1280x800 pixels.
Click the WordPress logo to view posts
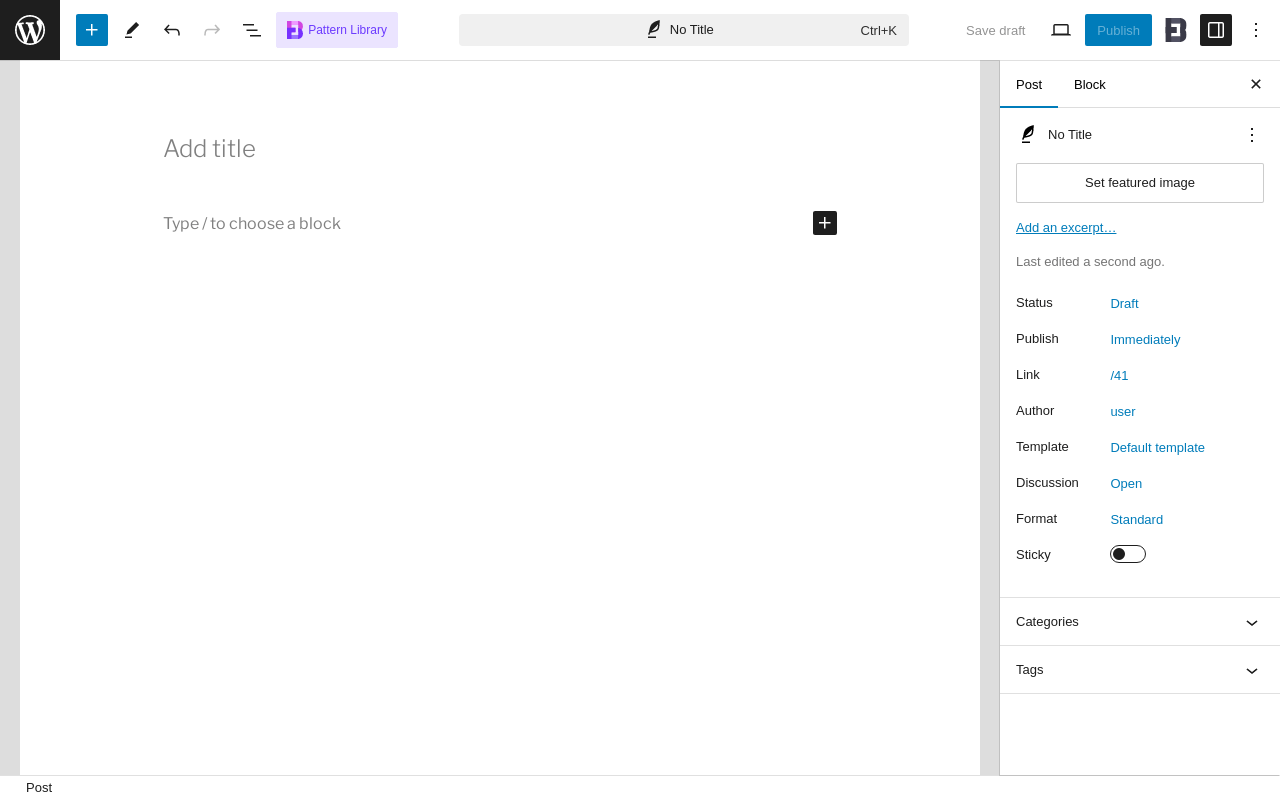coord(30,30)
